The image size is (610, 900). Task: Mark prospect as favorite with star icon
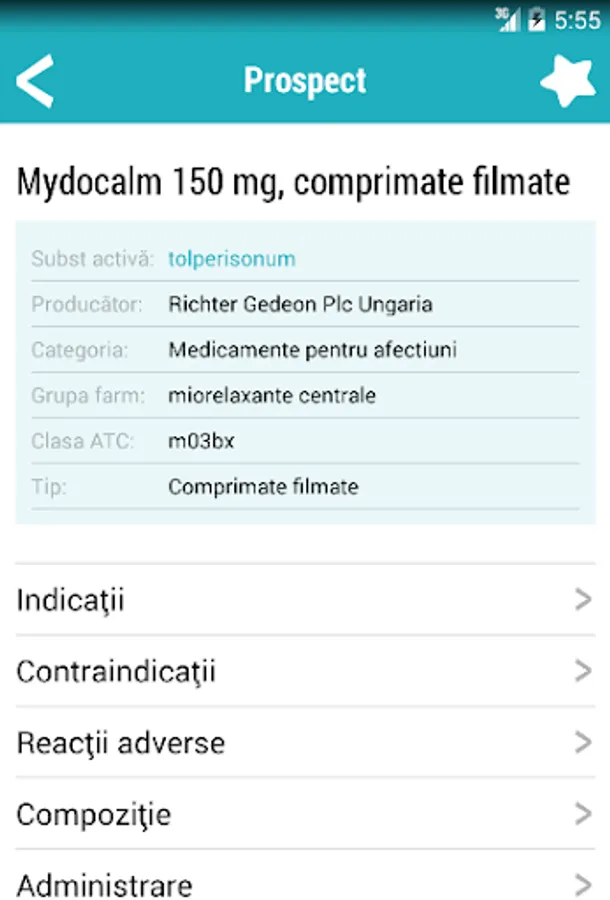(568, 81)
